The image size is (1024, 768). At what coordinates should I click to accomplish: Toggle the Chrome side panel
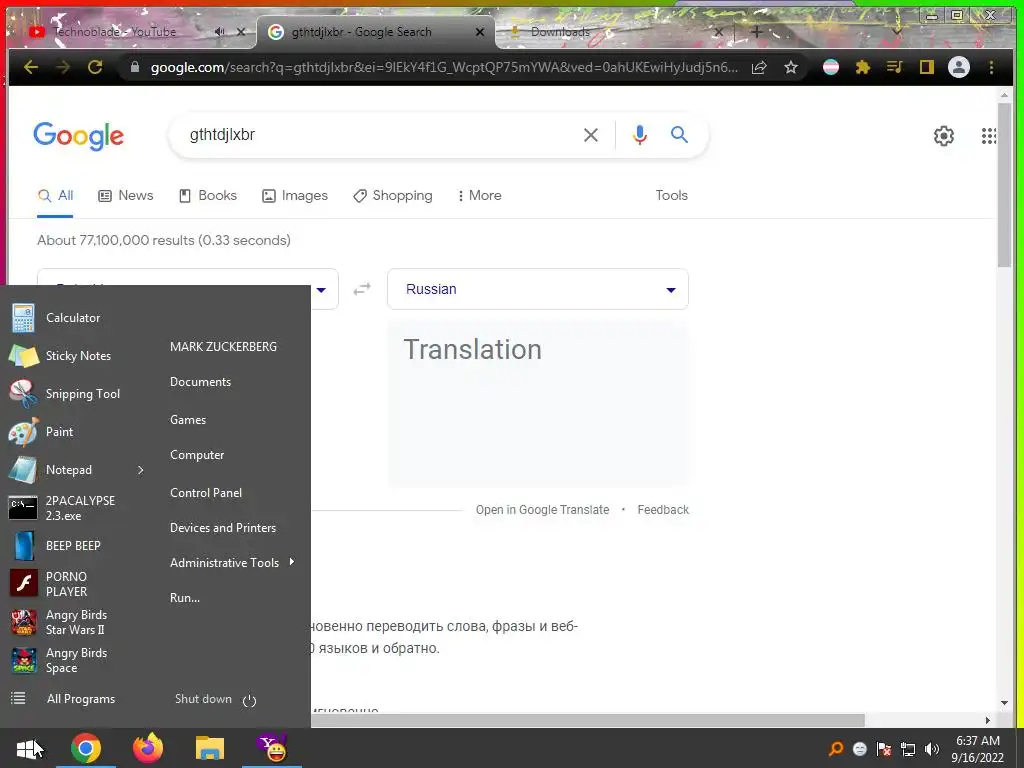pos(927,67)
